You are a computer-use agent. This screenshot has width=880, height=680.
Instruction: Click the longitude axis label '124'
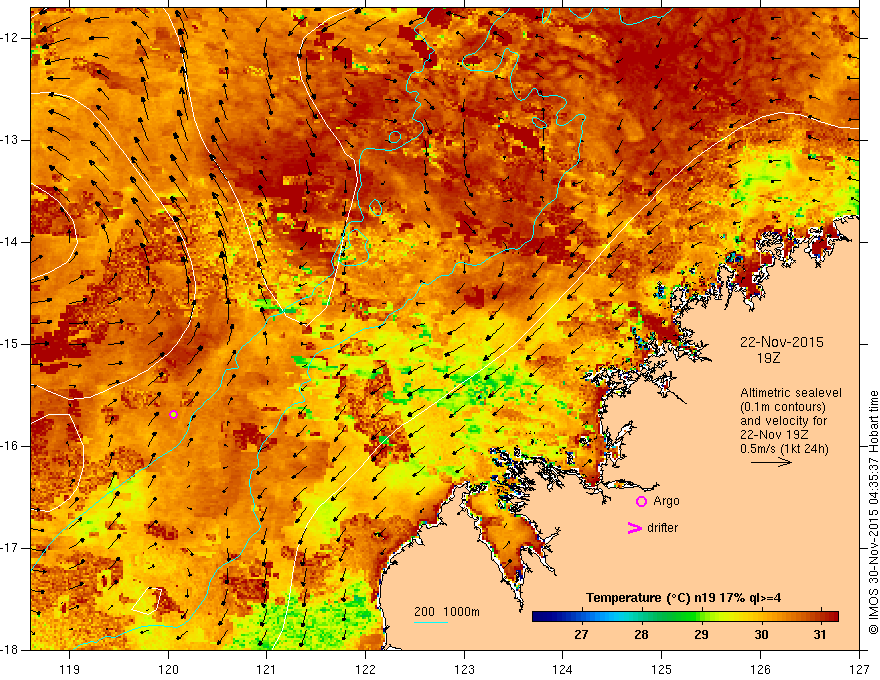pyautogui.click(x=562, y=669)
